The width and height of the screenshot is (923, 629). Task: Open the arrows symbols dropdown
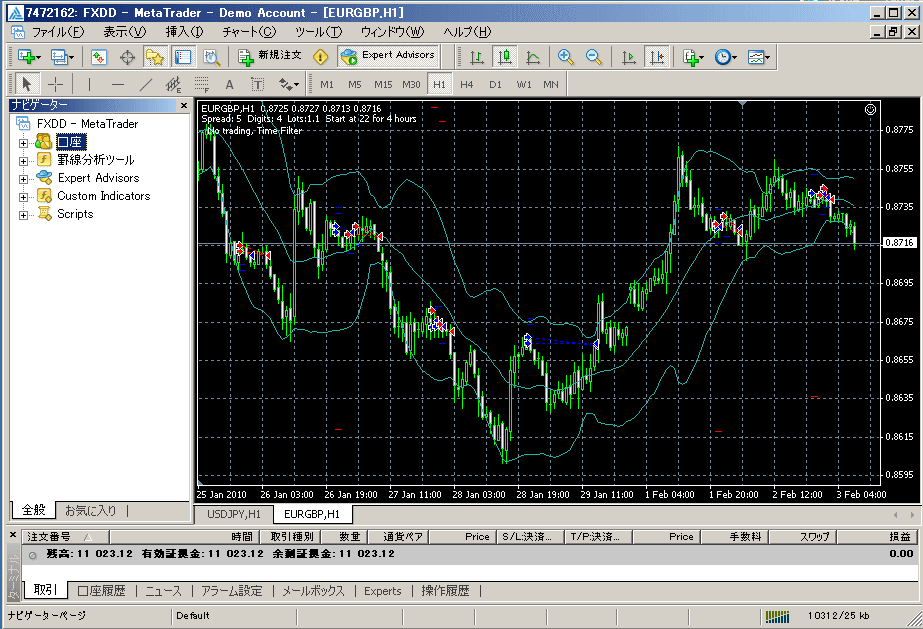click(288, 85)
